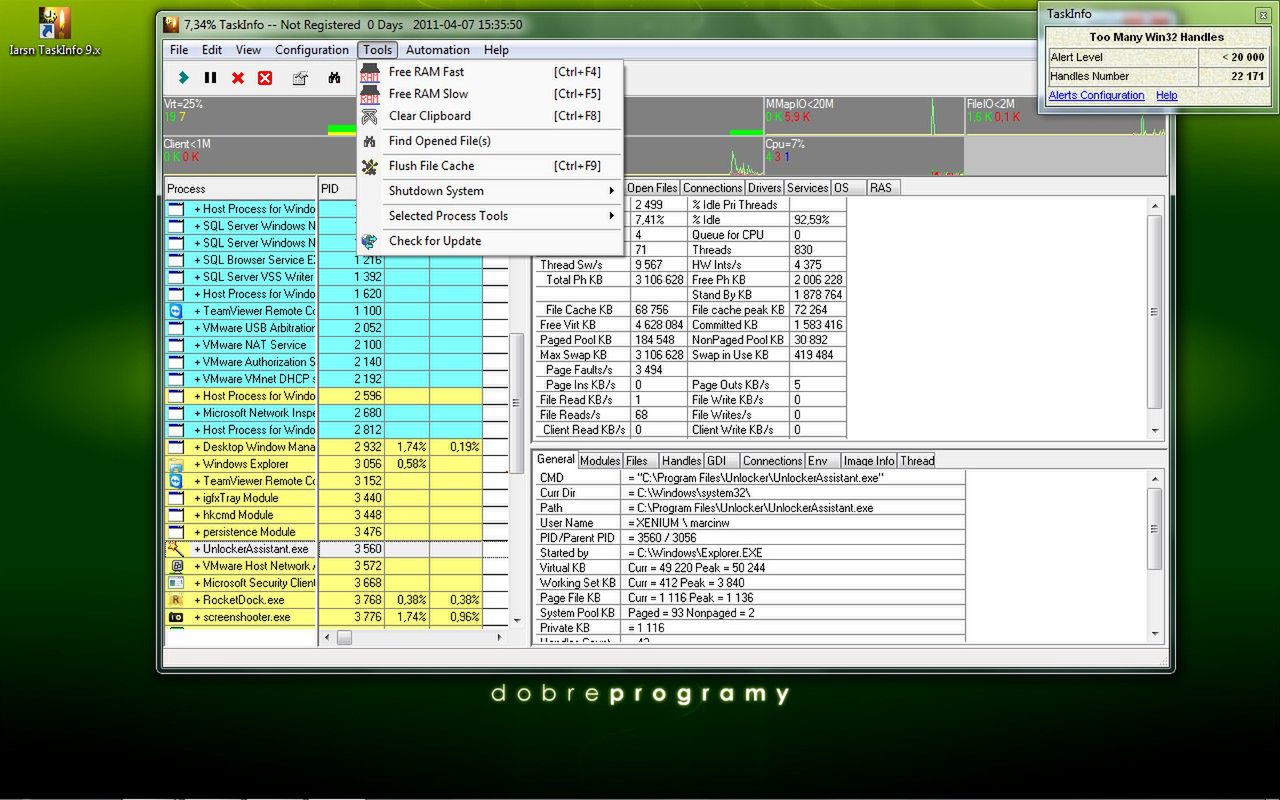Click the green arrow toolbar icon

coord(183,77)
